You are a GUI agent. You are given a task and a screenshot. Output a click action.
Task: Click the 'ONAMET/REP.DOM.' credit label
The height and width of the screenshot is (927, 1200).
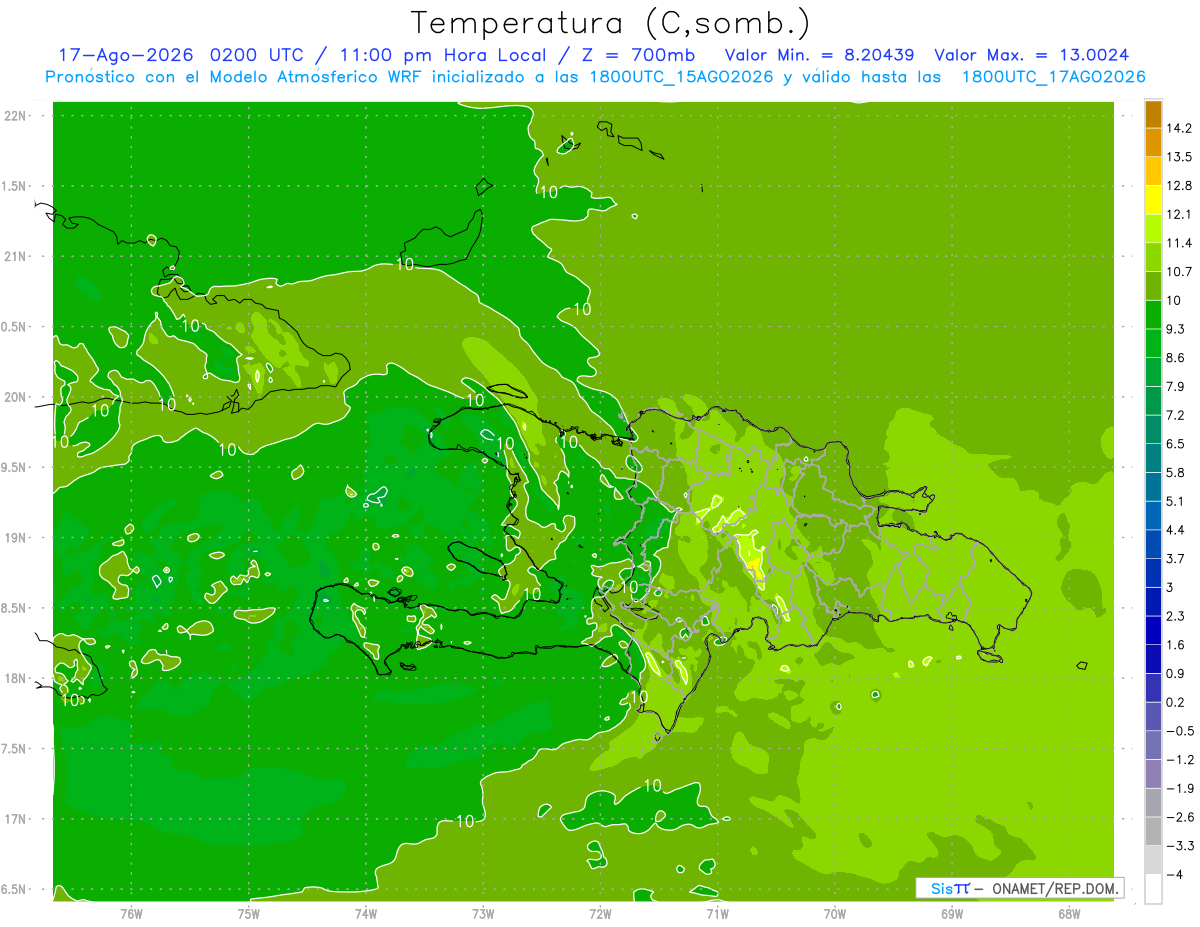tap(1056, 888)
